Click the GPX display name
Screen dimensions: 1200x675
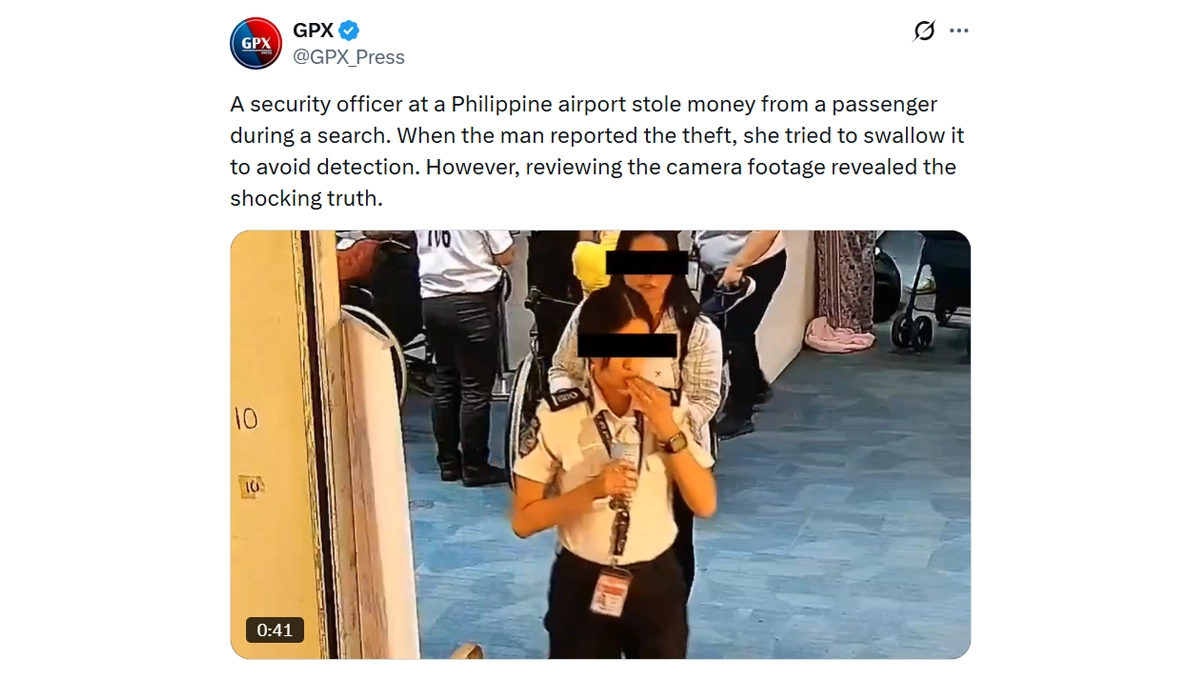[313, 31]
